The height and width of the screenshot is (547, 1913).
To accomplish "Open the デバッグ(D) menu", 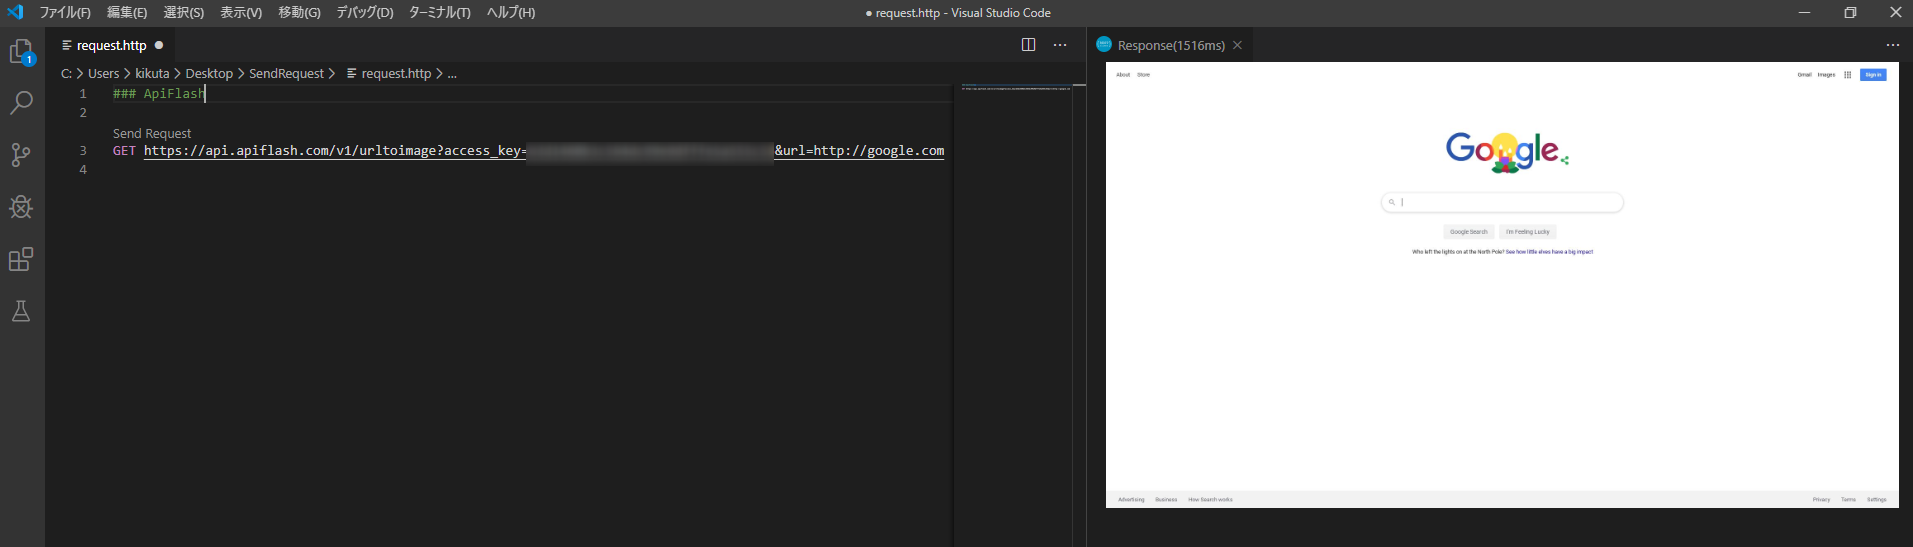I will (x=365, y=13).
